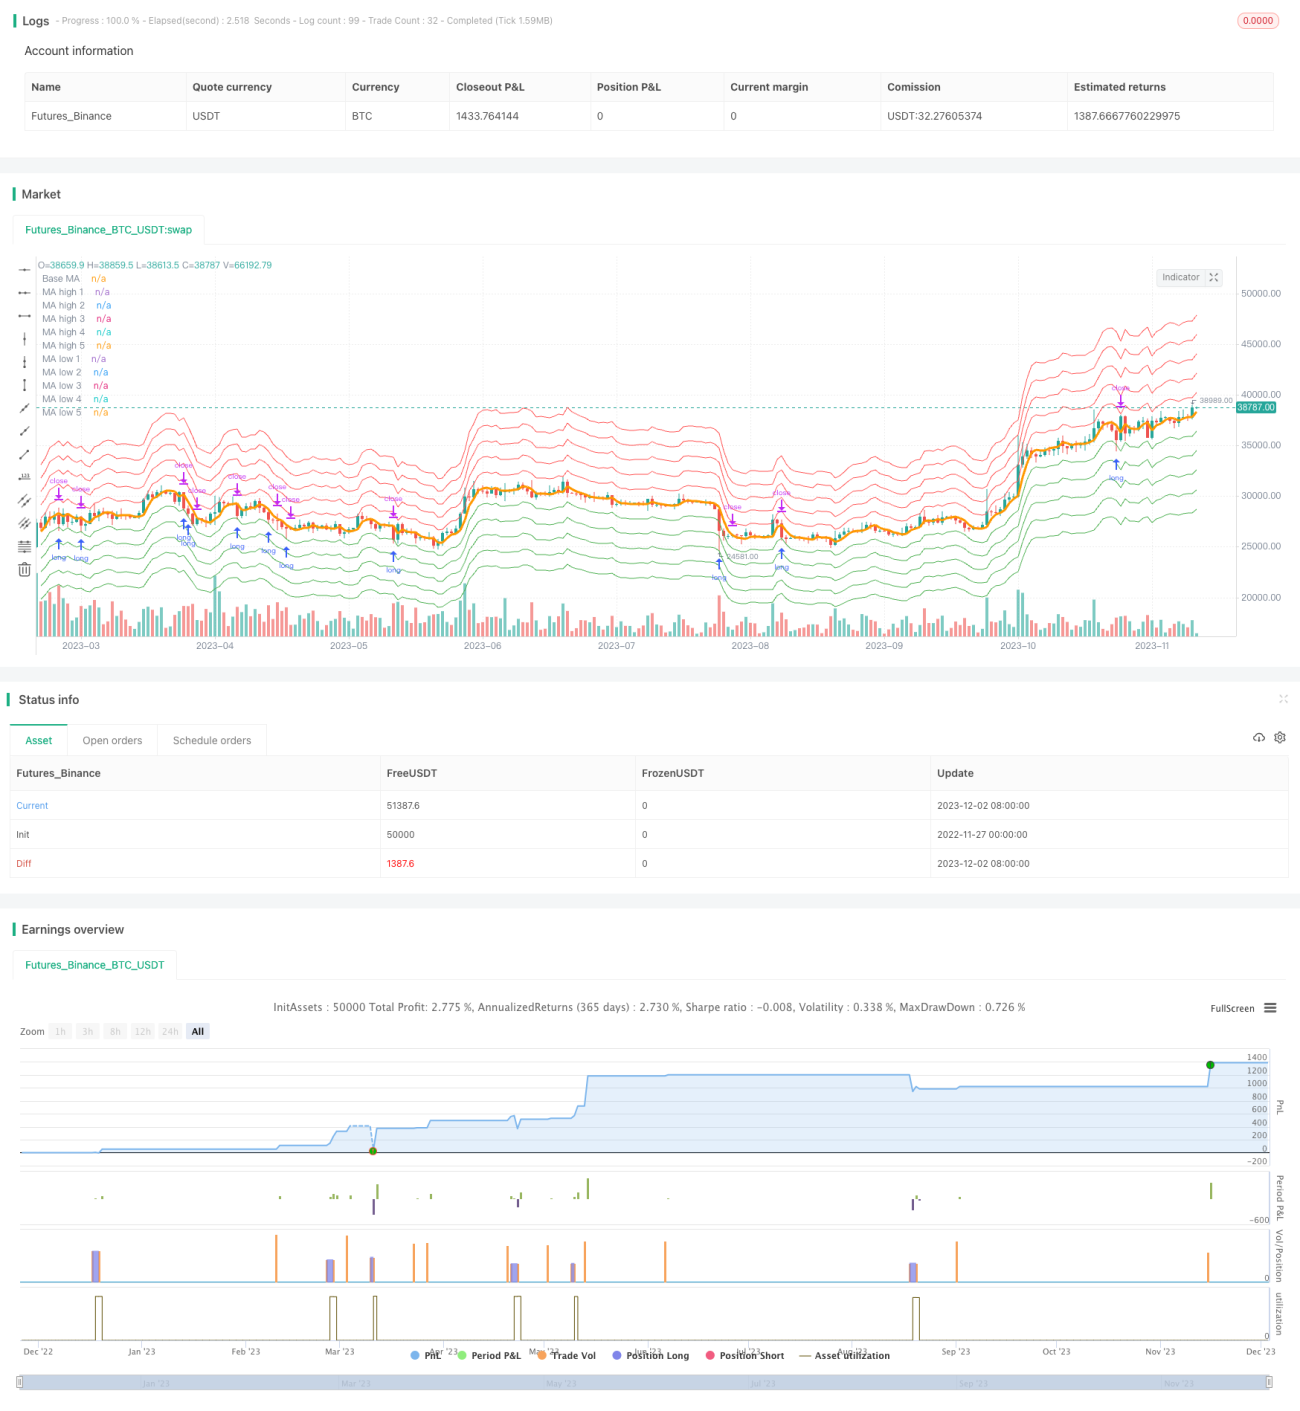Click the MA high 1 legend entry
The image size is (1300, 1411).
coord(75,292)
